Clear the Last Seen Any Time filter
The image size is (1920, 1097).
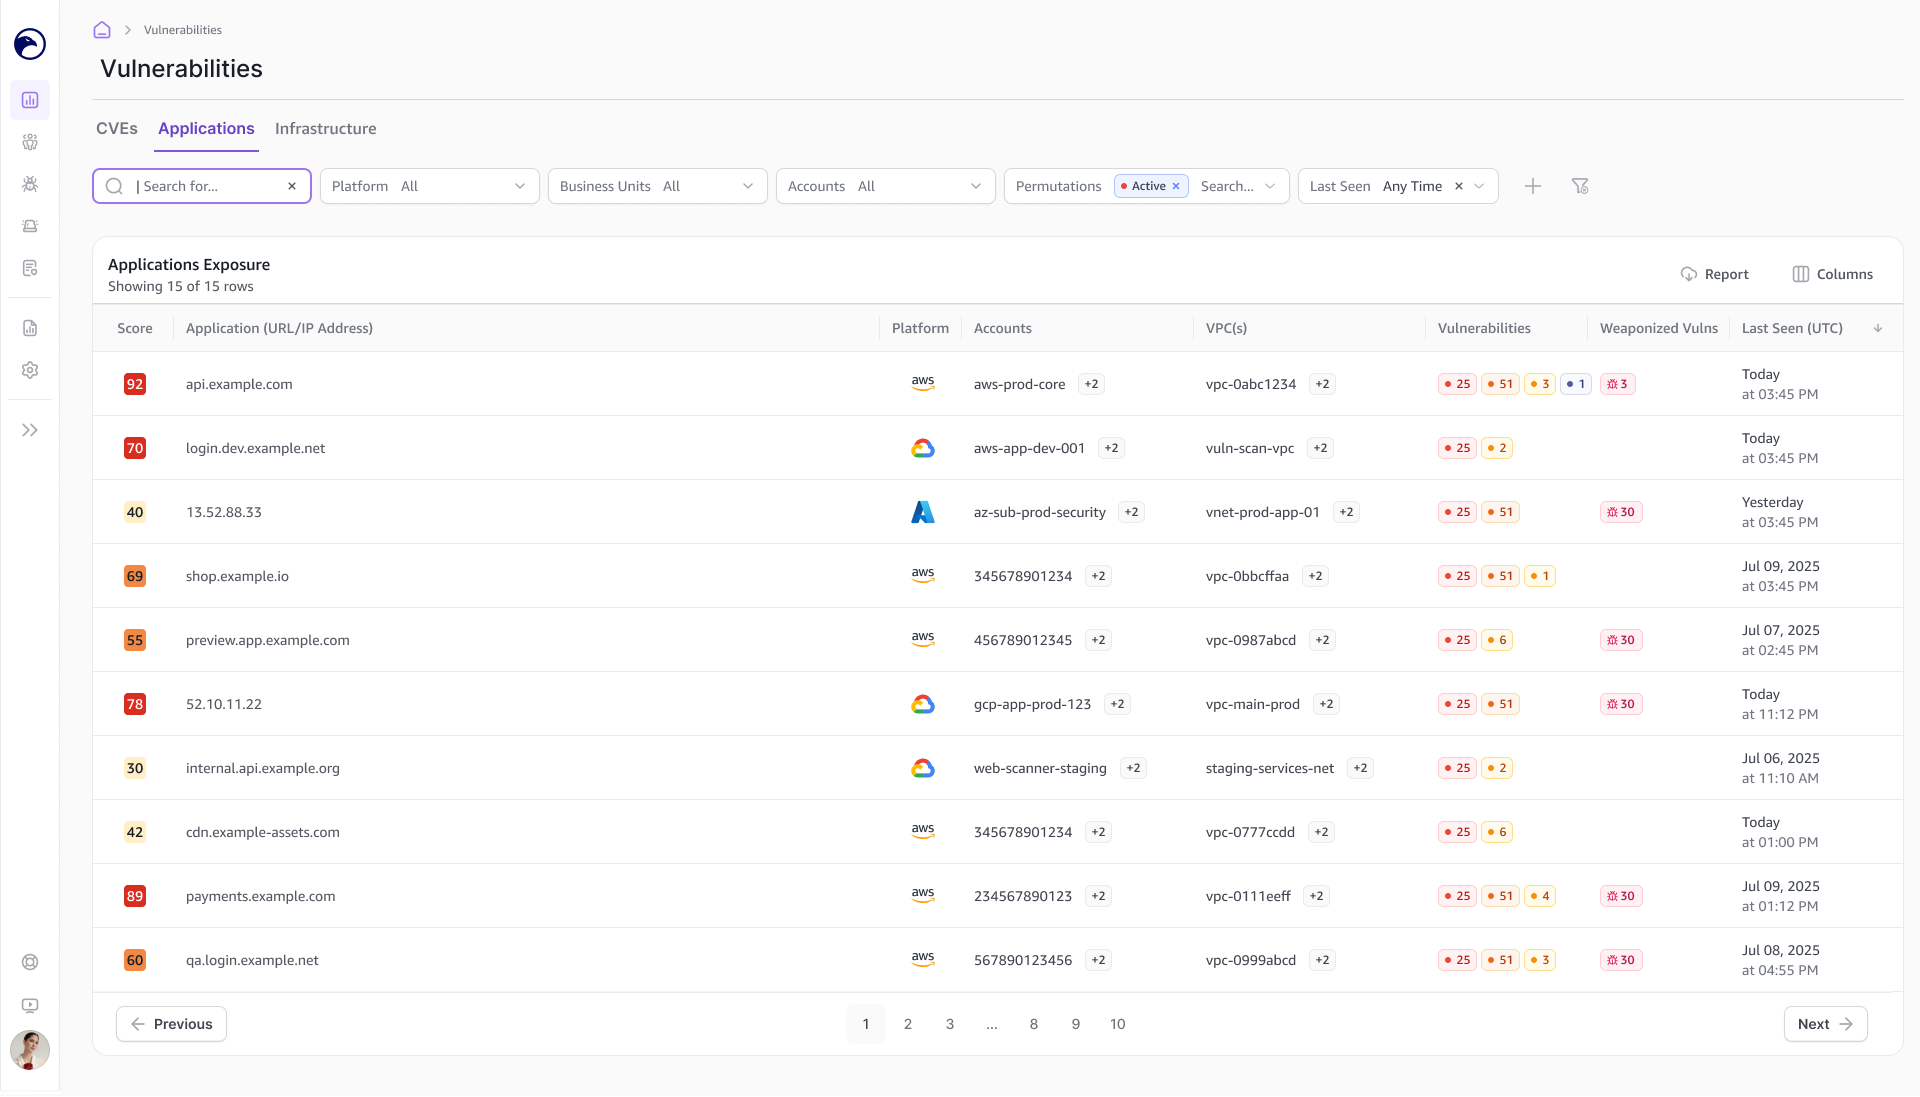point(1459,186)
